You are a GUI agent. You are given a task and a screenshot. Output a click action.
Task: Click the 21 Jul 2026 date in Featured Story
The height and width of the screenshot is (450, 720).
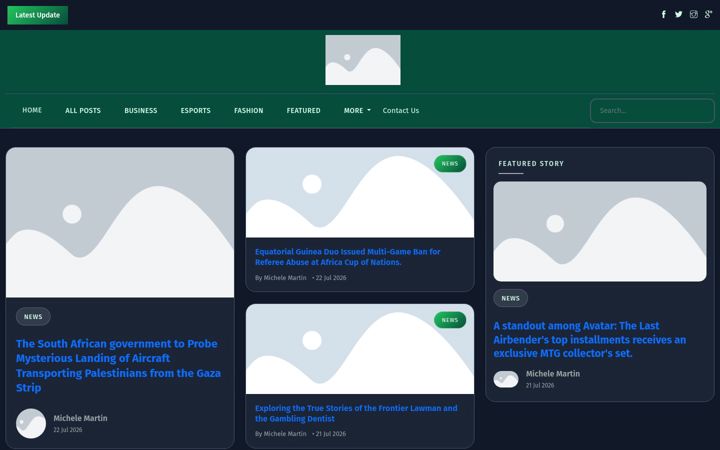540,385
